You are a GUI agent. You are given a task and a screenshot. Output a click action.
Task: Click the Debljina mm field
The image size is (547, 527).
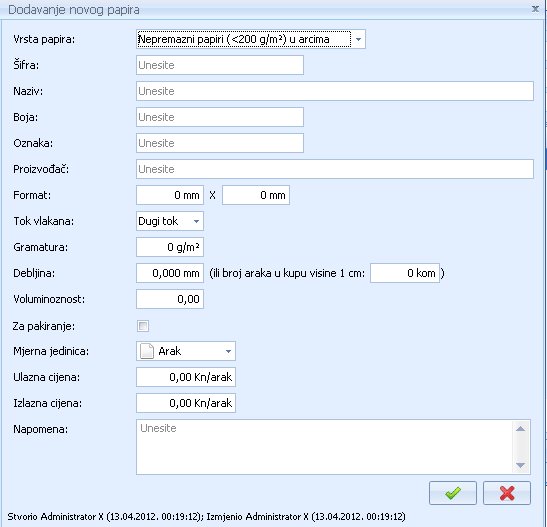(170, 273)
